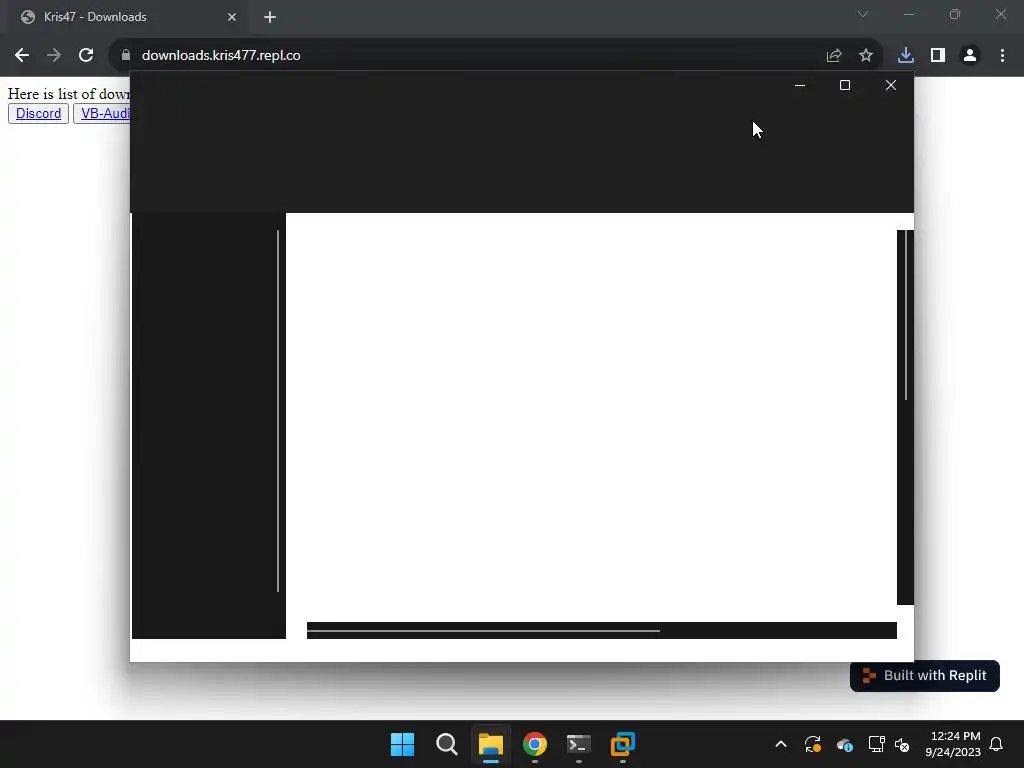Screen dimensions: 1024x768
Task: Click the left panel's vertical scrollbar
Action: click(x=278, y=411)
